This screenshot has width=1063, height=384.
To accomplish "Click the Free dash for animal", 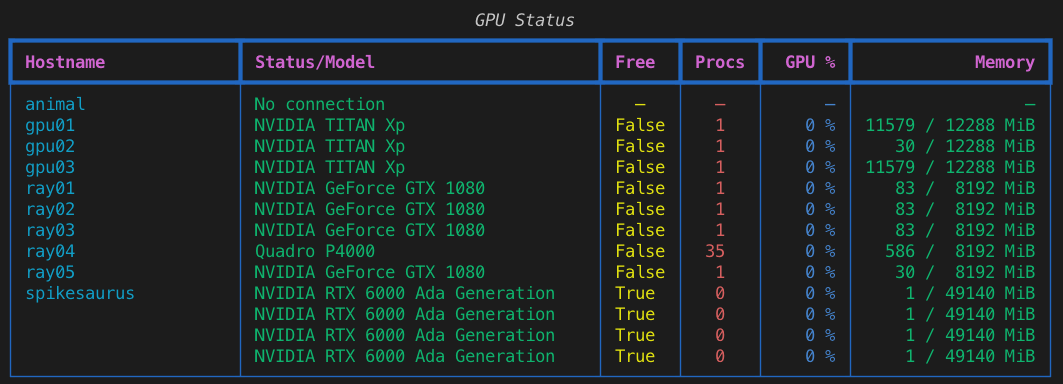I will coord(640,104).
